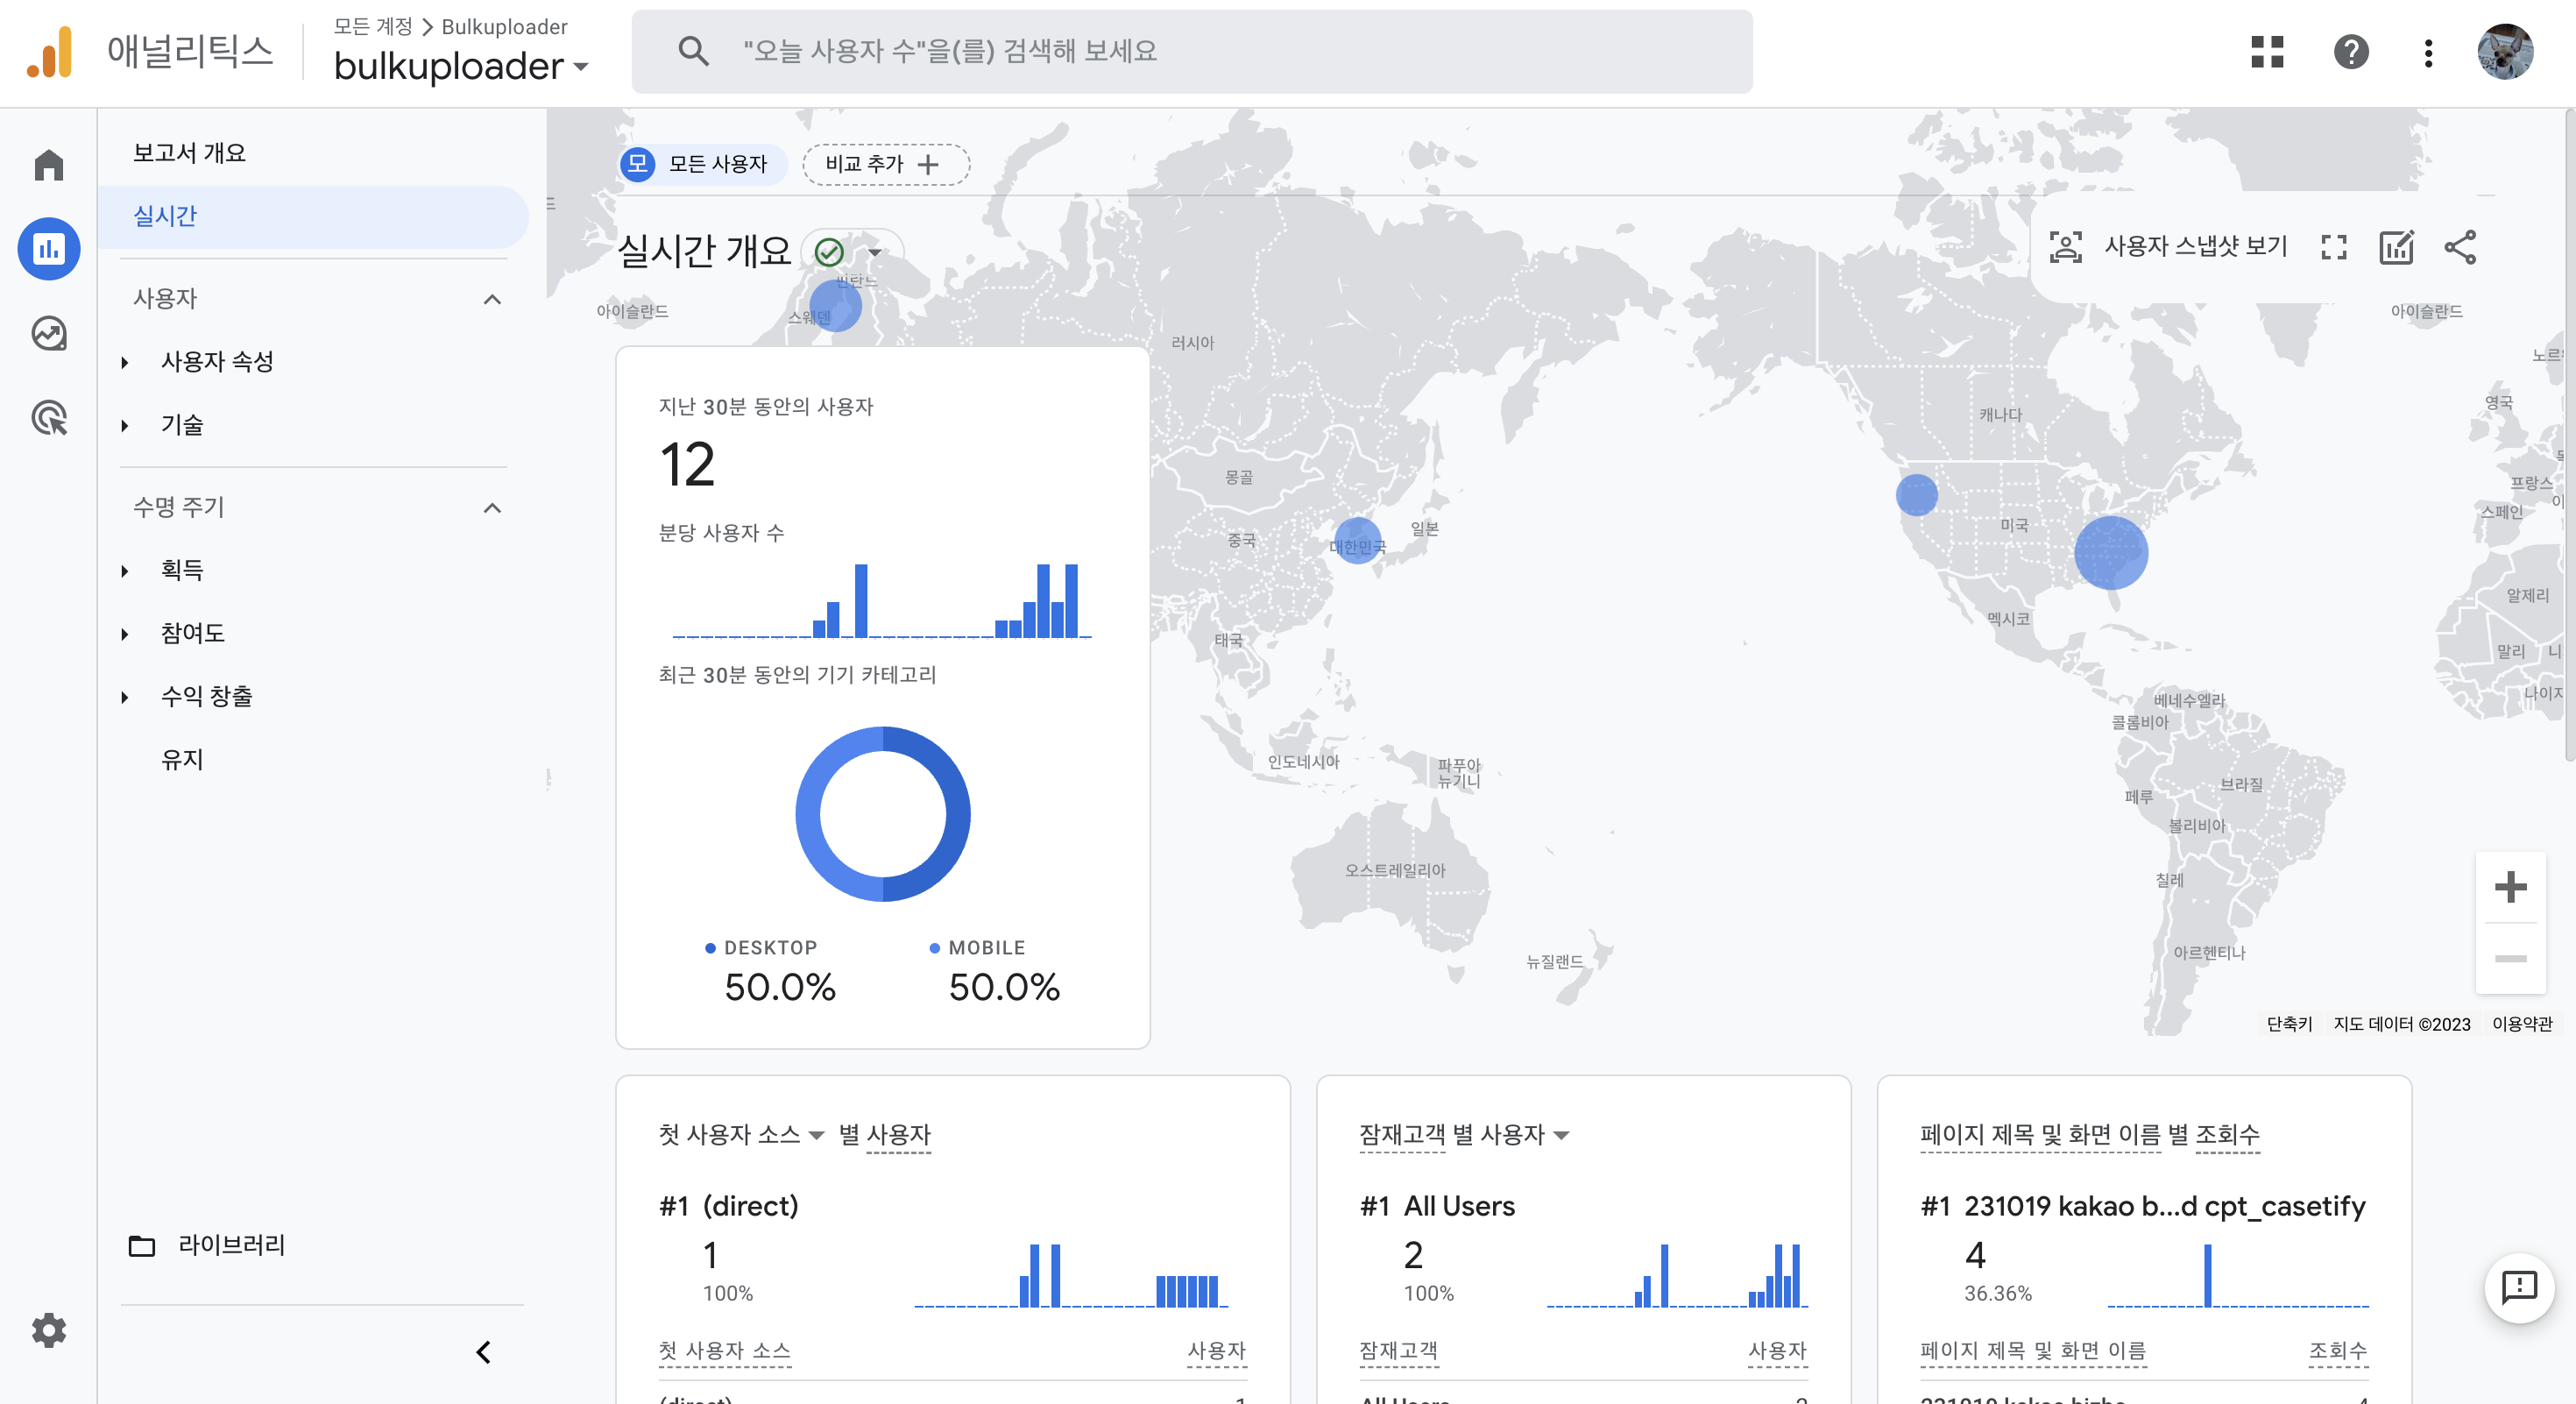Click the #1 (direct) source entry

(x=729, y=1206)
